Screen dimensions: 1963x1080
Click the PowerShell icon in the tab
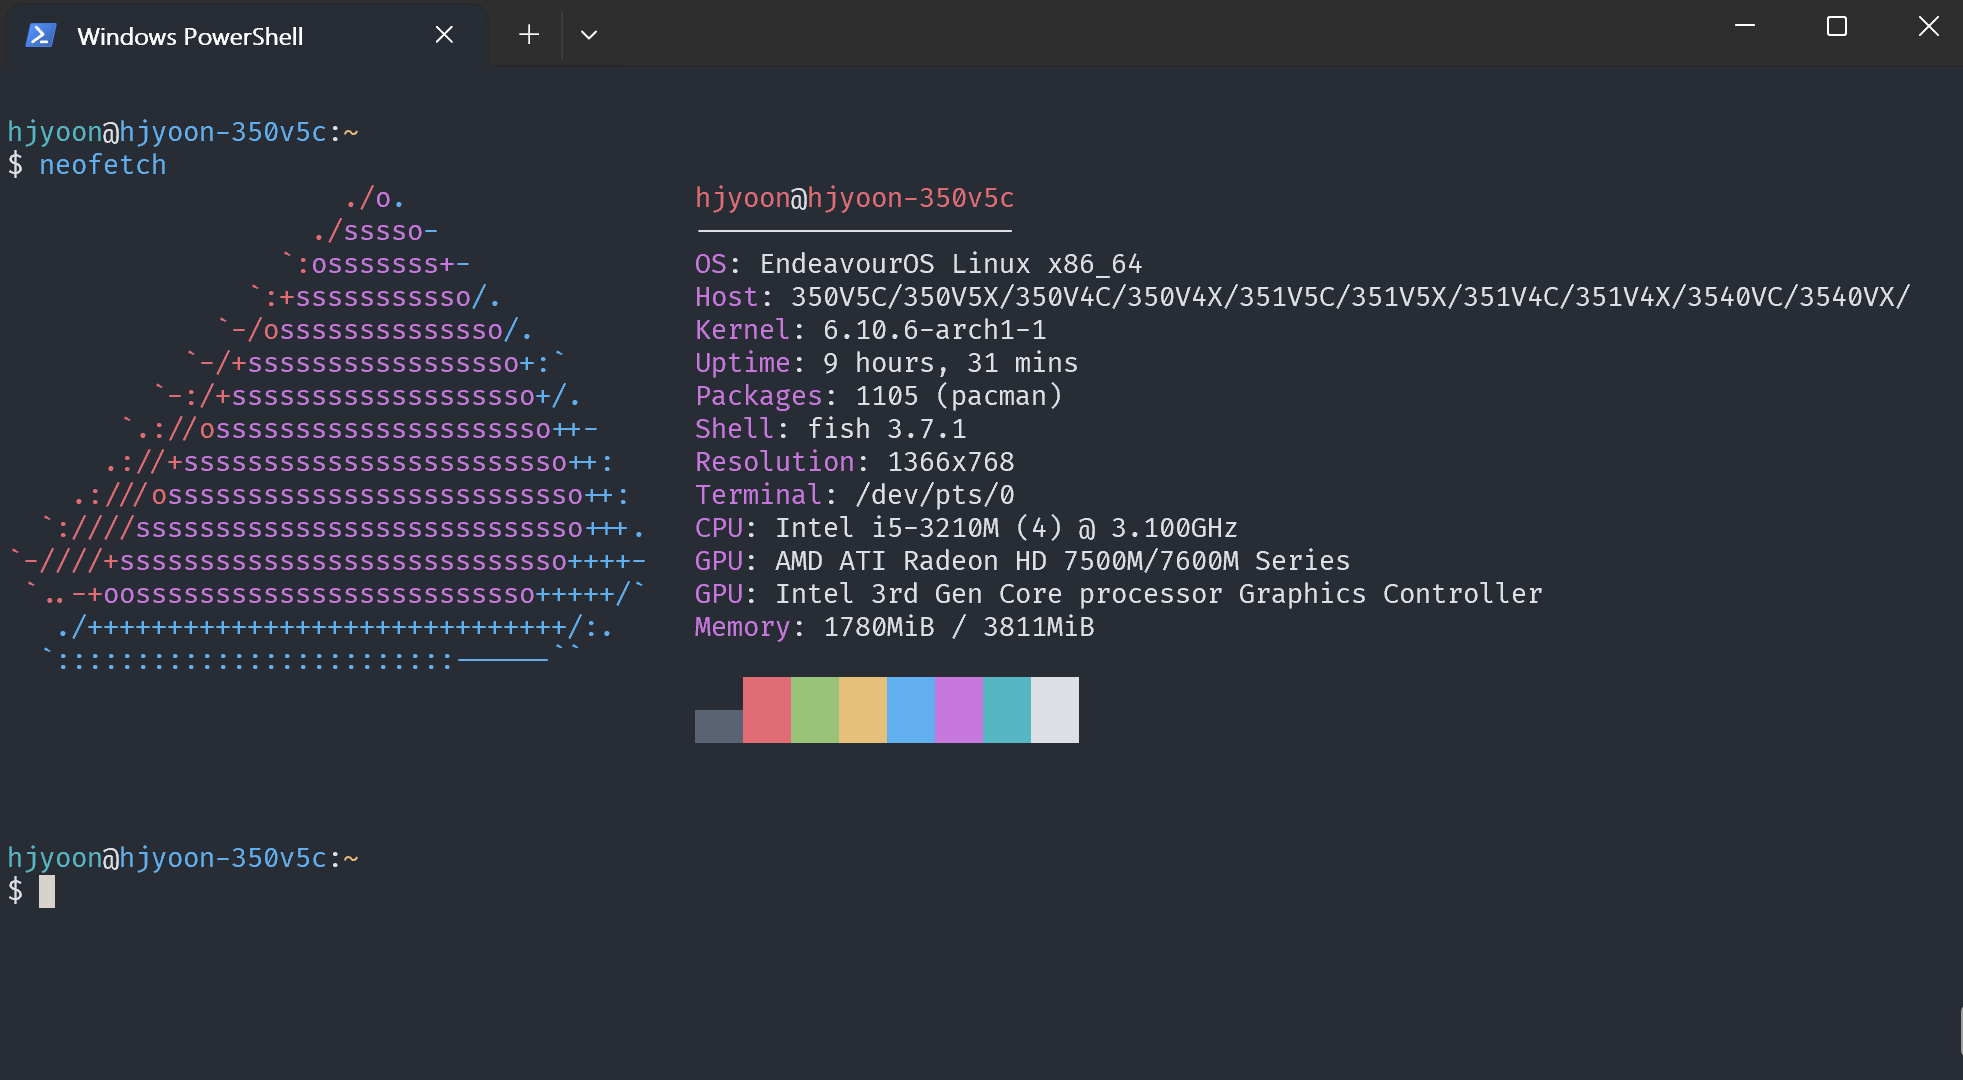tap(40, 36)
